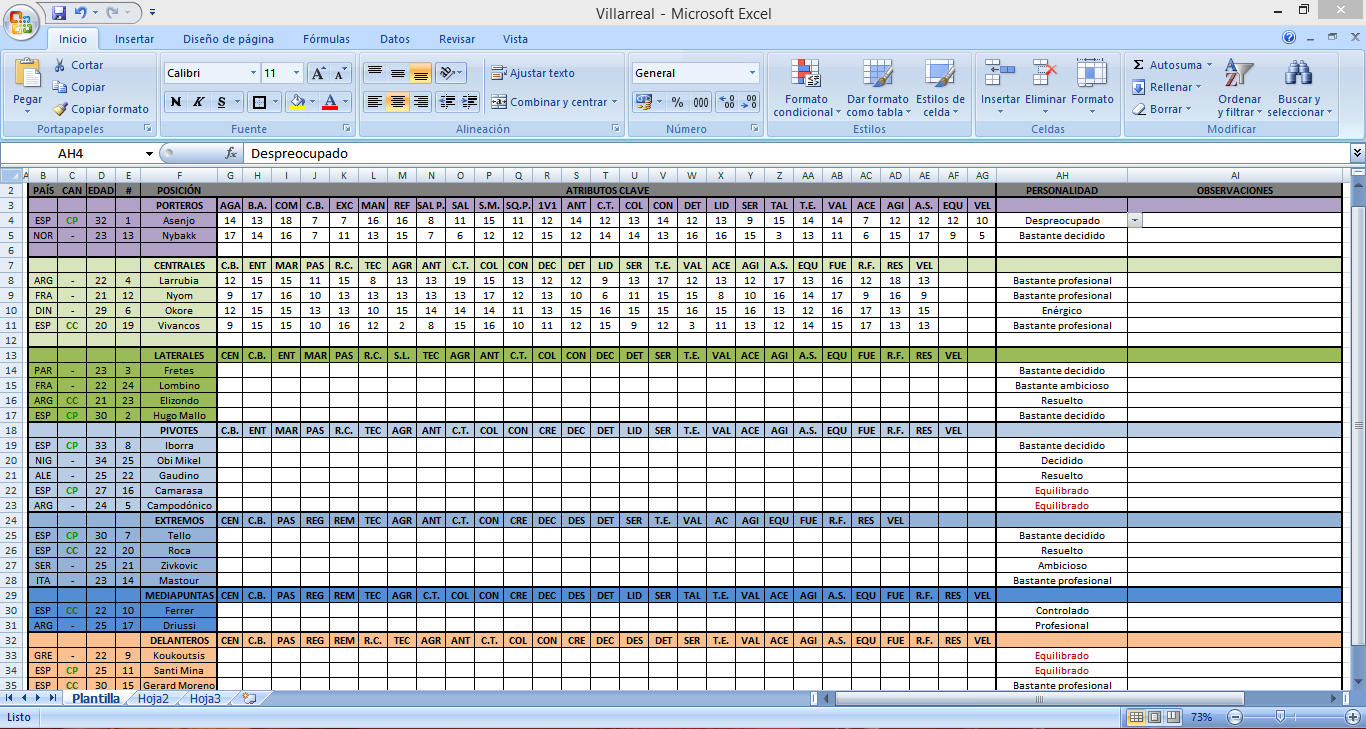Align text to bottom of cell

(420, 73)
